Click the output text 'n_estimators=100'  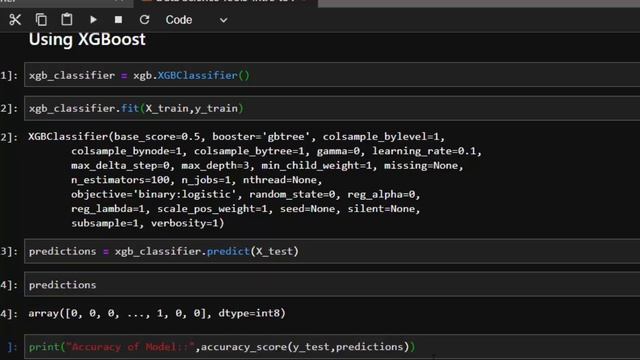point(120,180)
